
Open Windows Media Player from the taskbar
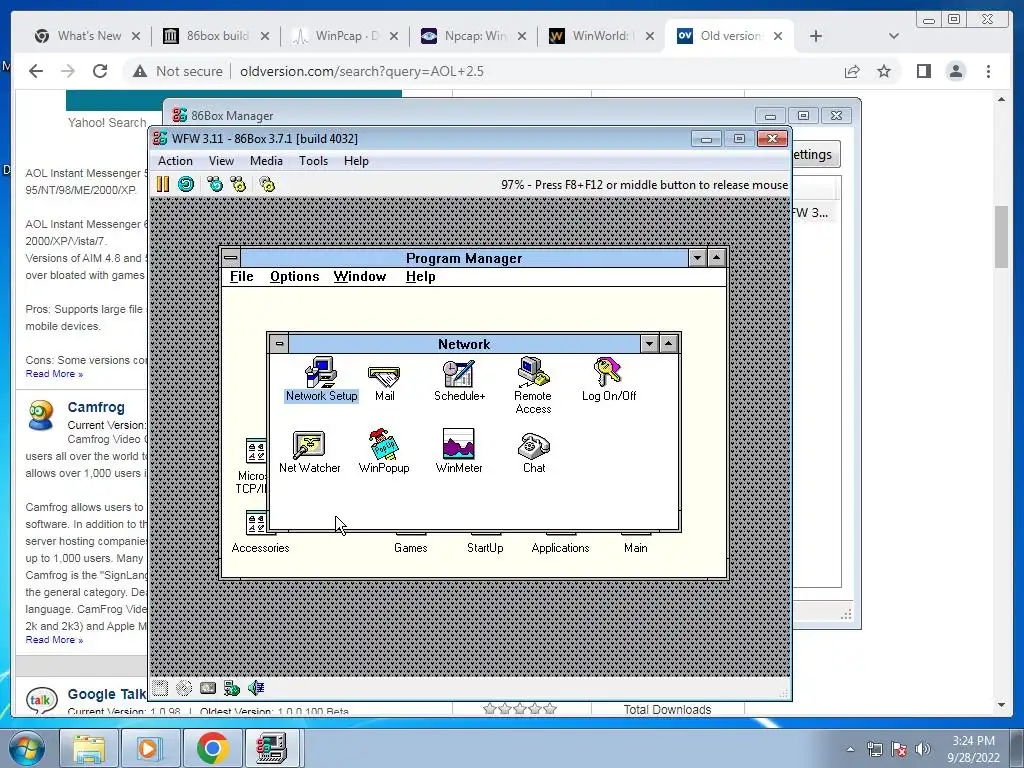[x=150, y=748]
